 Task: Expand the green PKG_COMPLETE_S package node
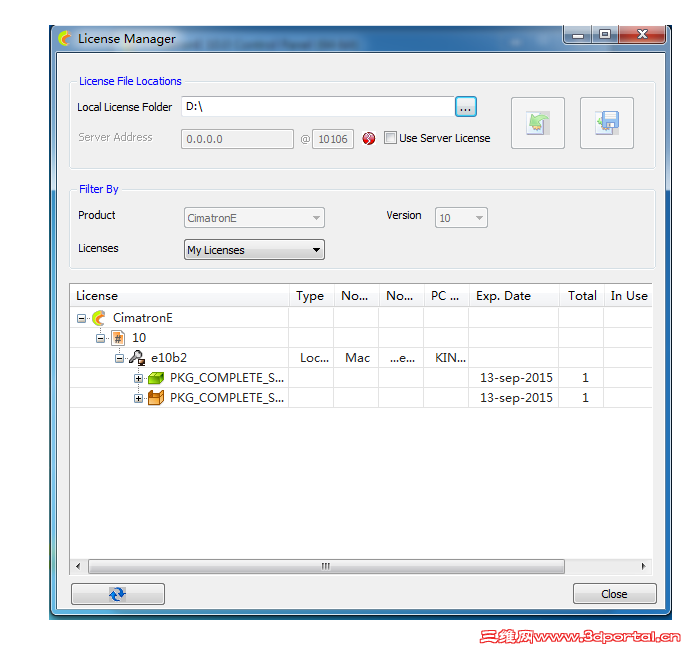[138, 378]
